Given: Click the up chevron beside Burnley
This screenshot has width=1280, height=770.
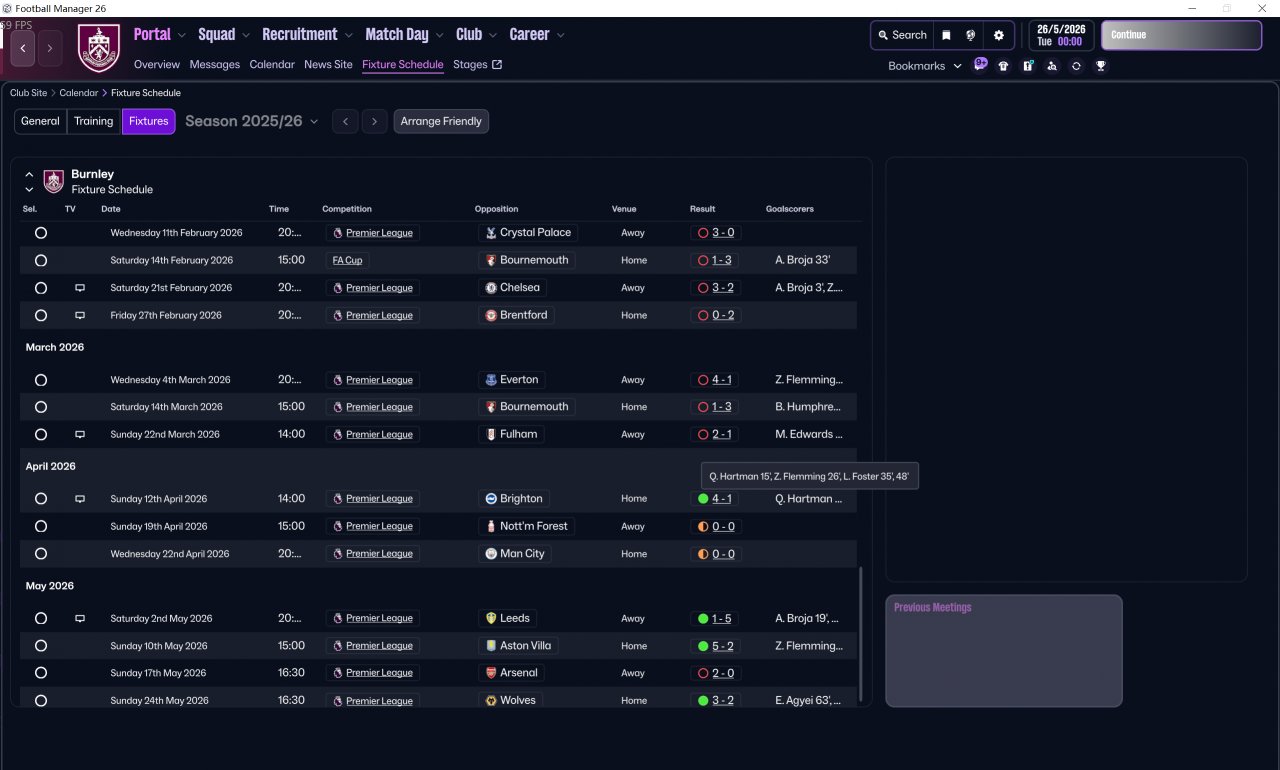Looking at the screenshot, I should pyautogui.click(x=29, y=174).
